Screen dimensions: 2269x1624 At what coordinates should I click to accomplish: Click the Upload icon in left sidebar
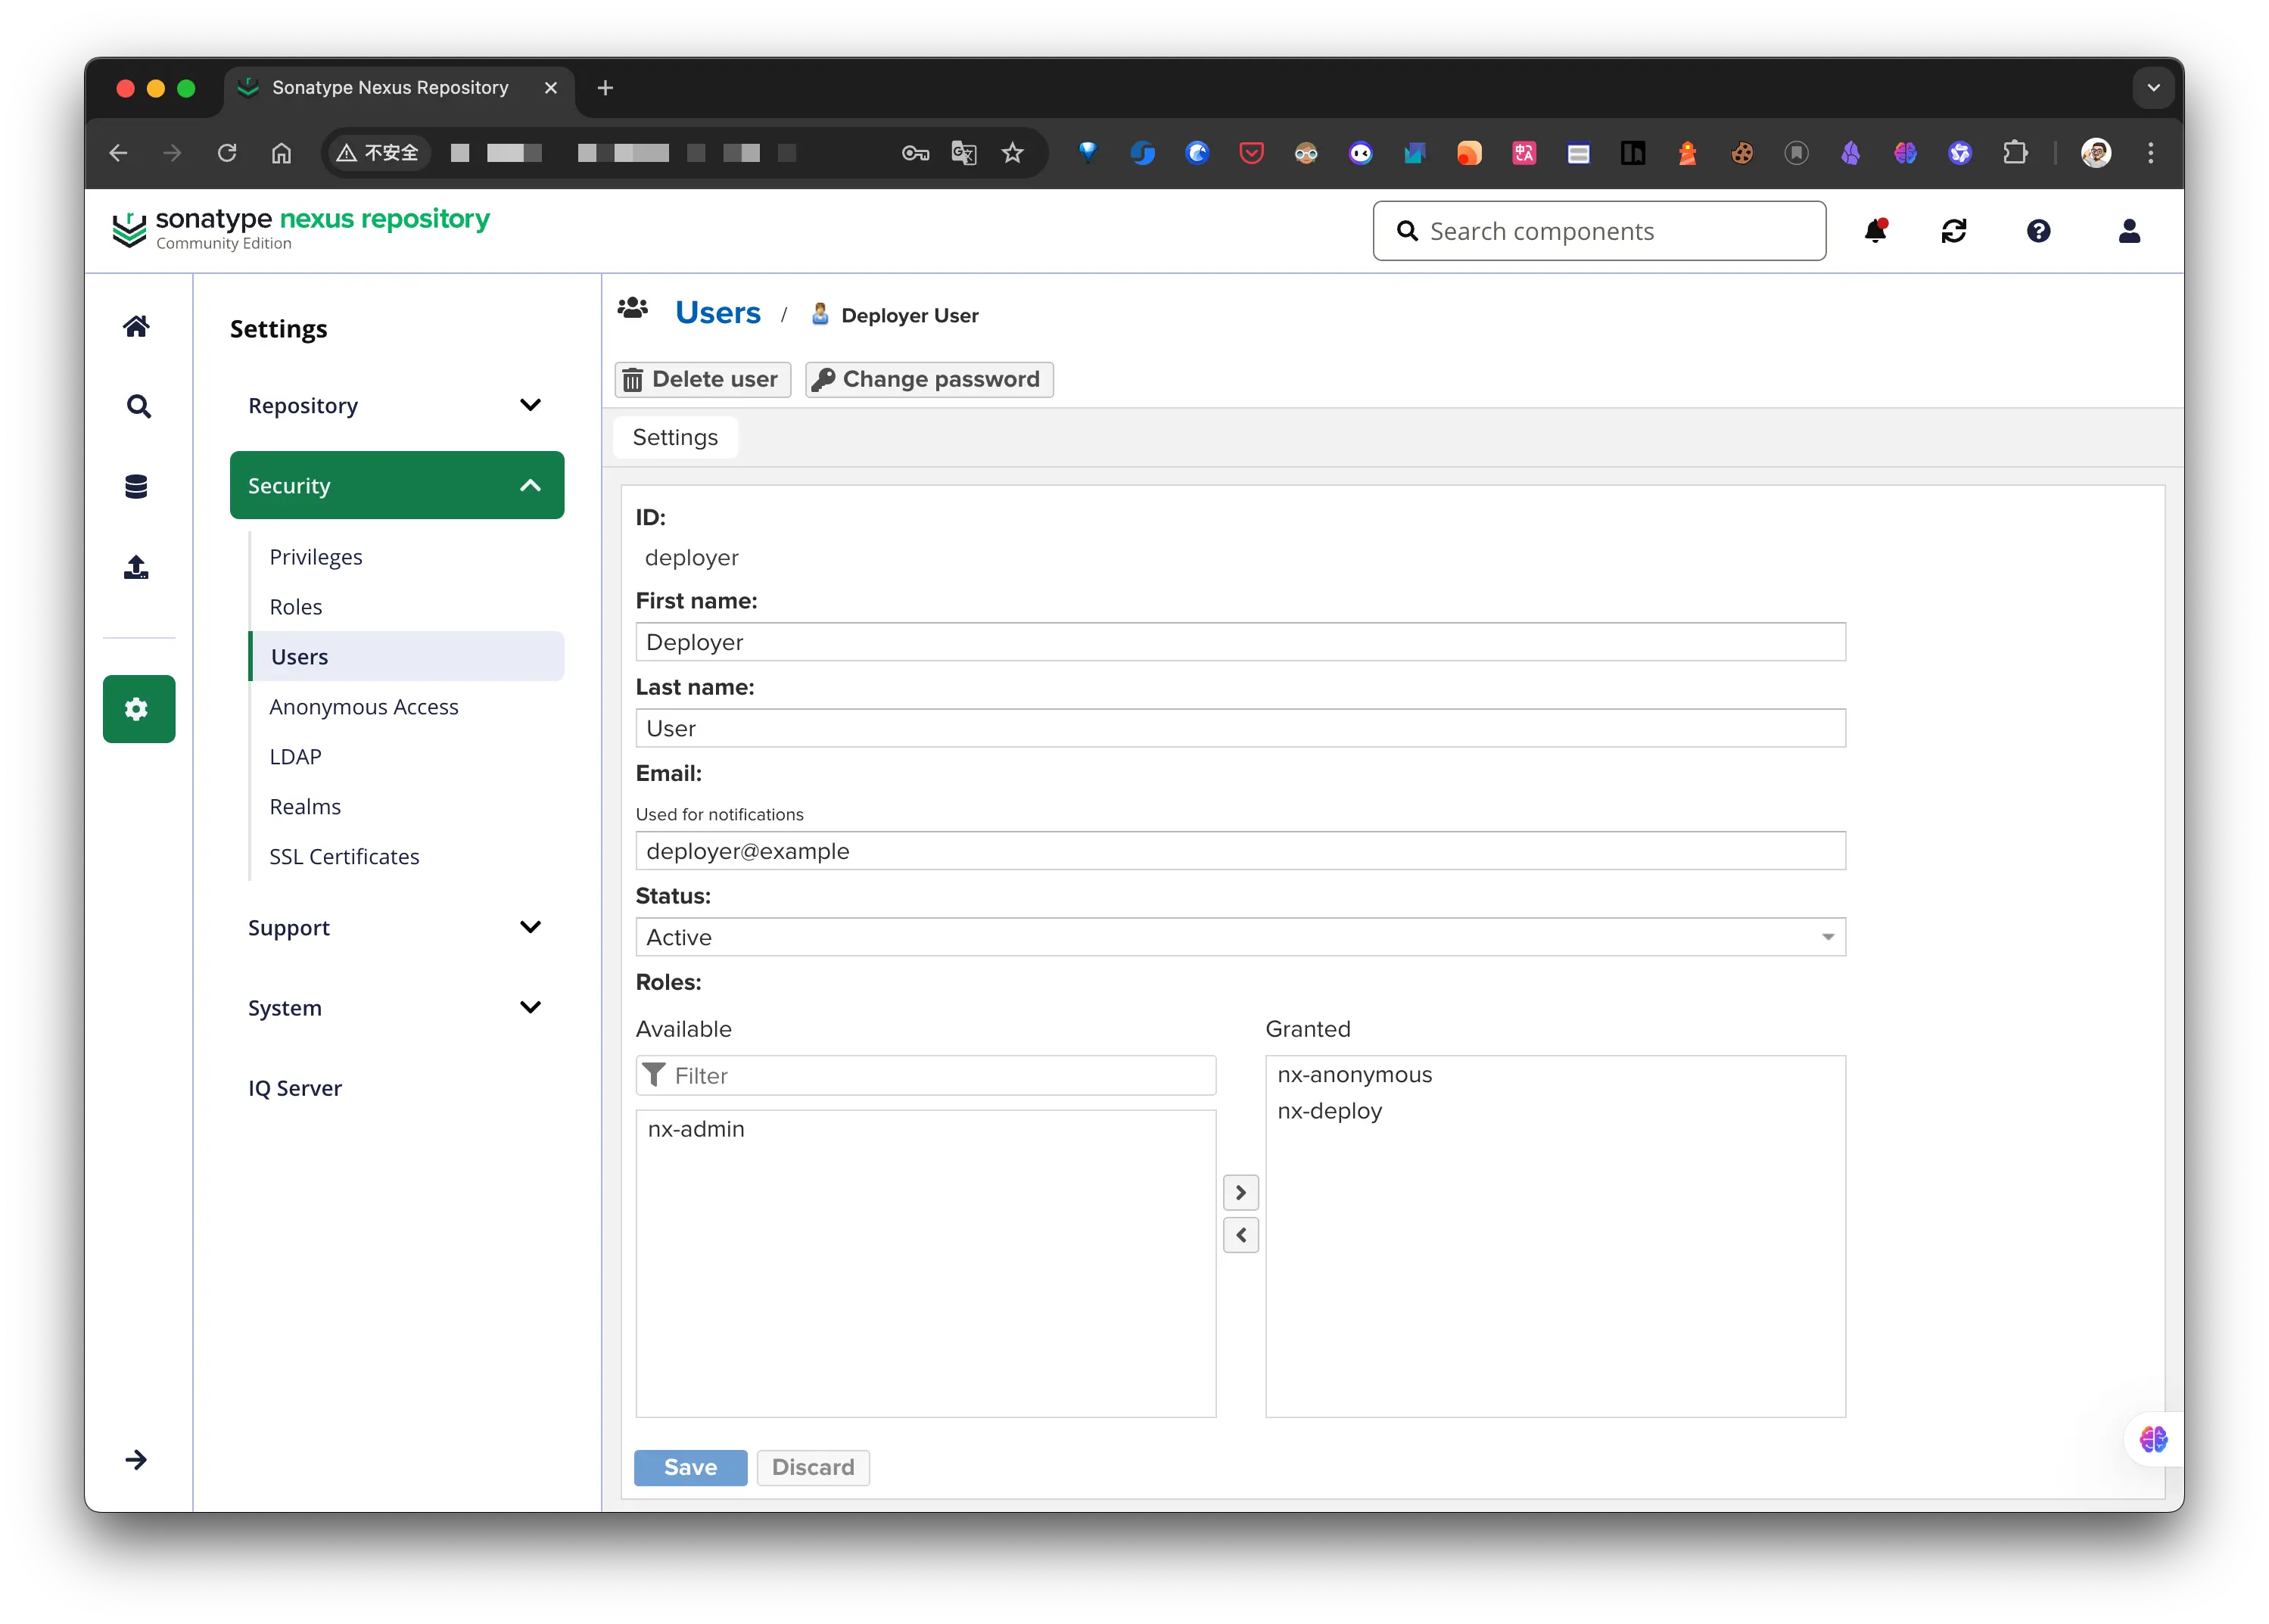click(x=137, y=567)
